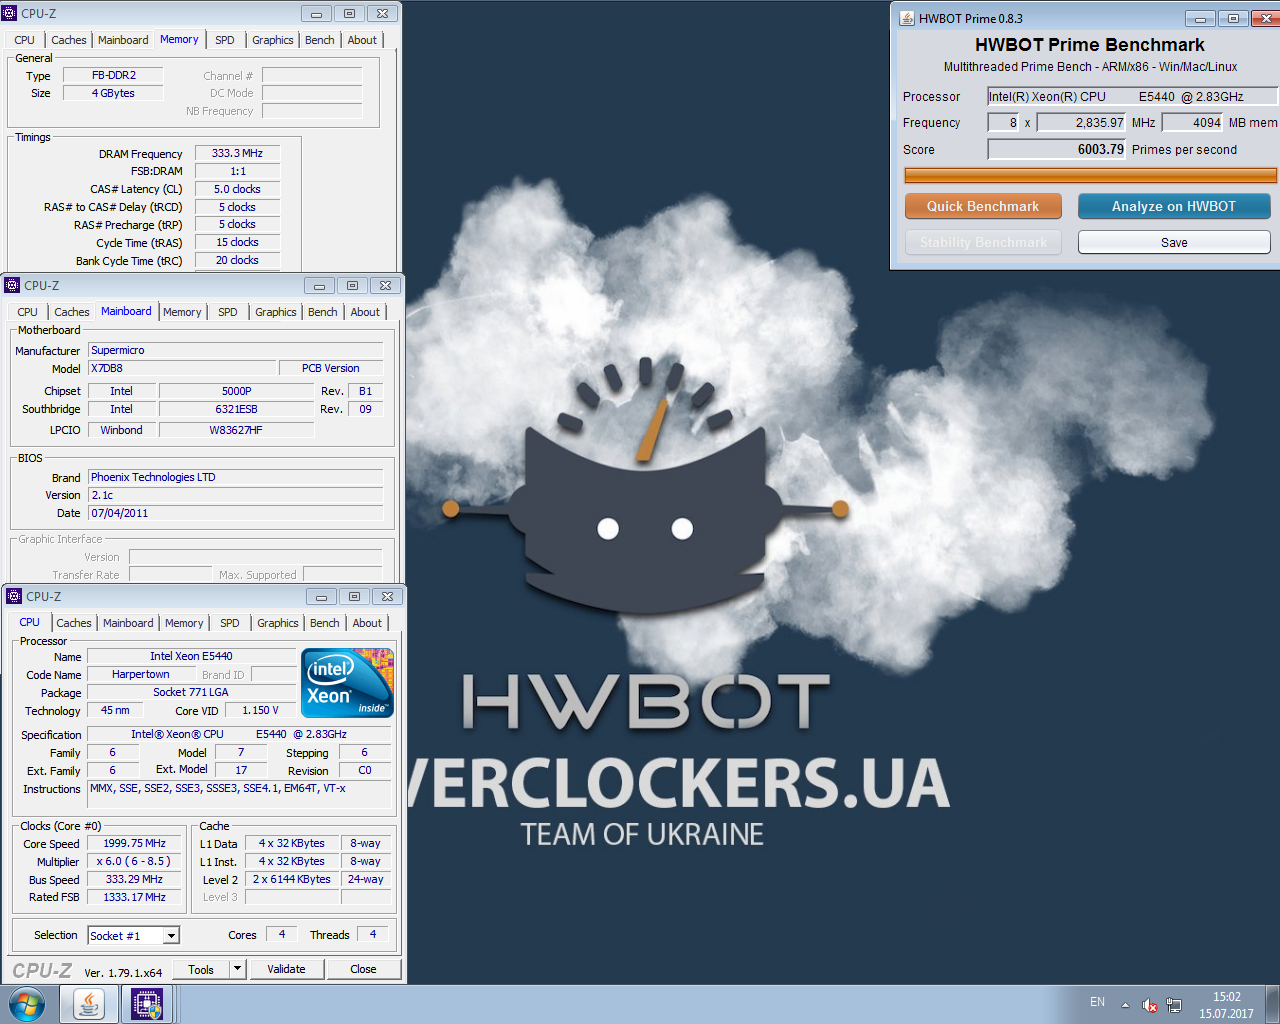Click the HWBOT Prime Java title icon

pyautogui.click(x=907, y=18)
